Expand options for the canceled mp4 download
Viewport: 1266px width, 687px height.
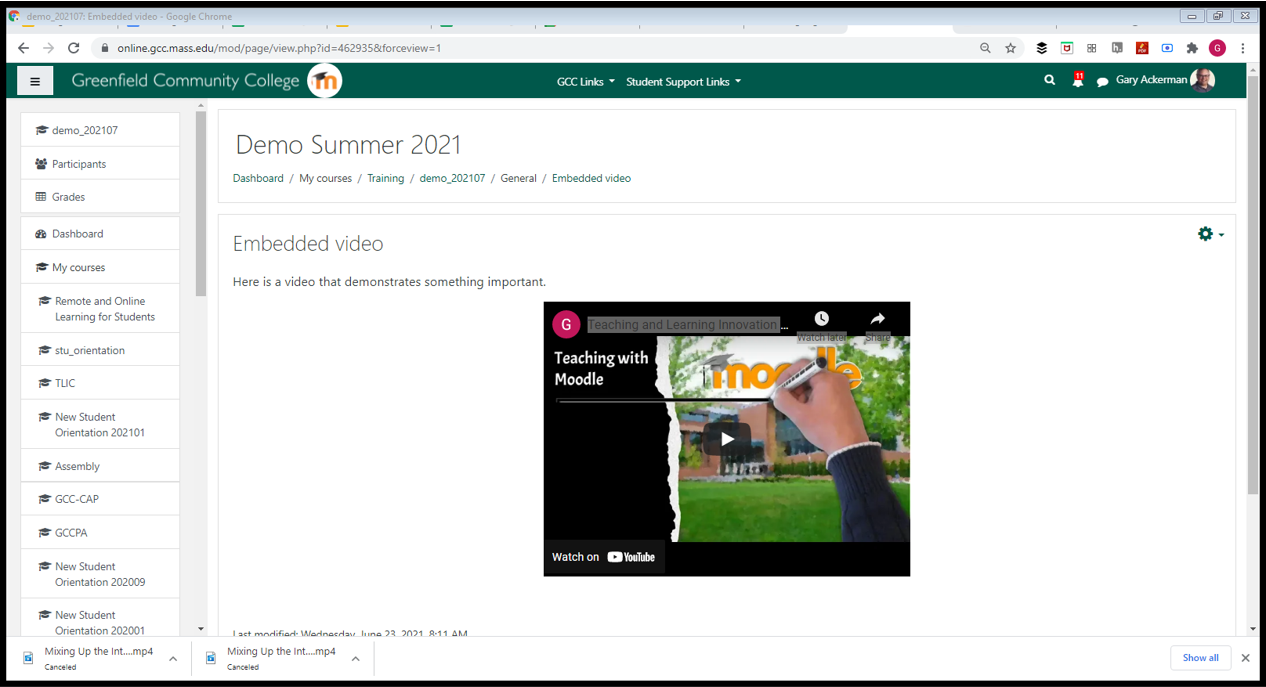[x=173, y=658]
